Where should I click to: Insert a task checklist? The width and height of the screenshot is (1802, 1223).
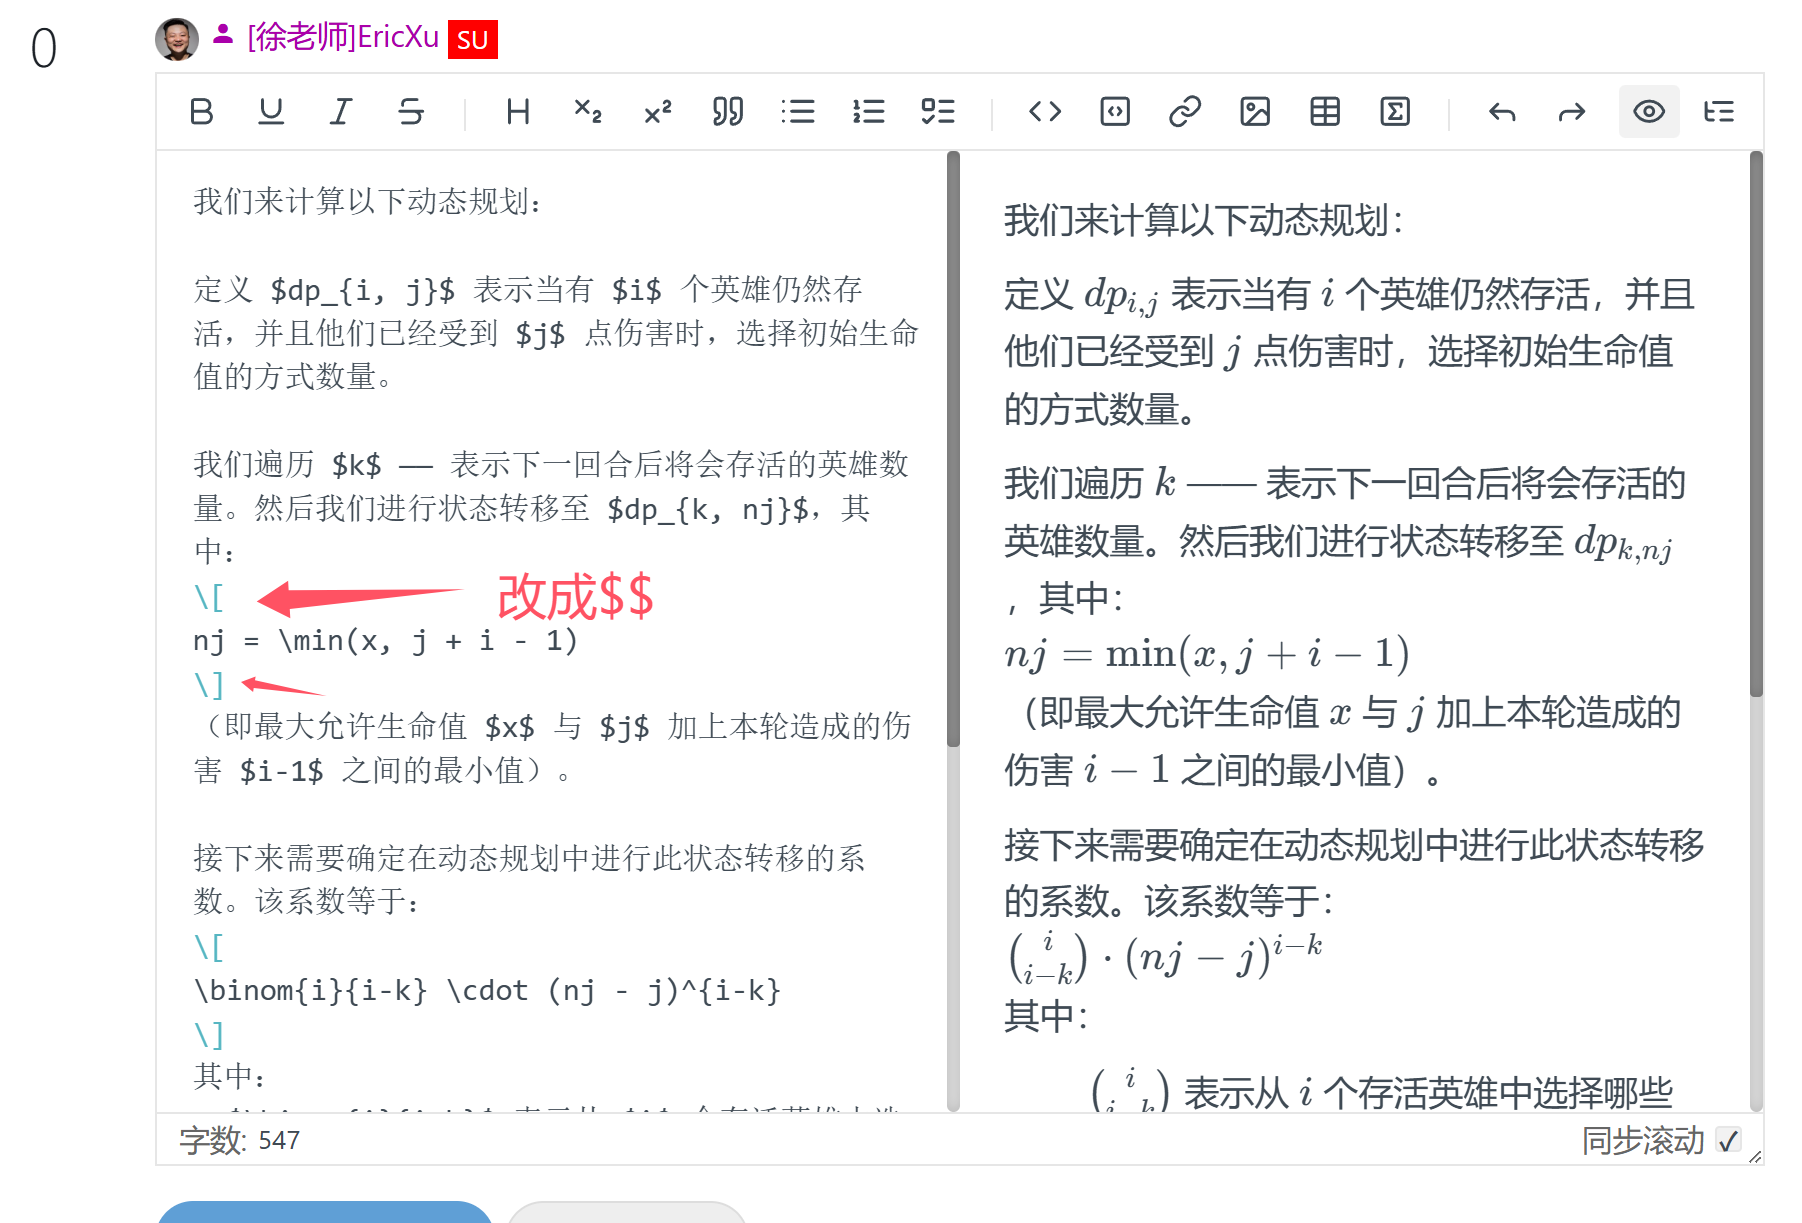pos(938,111)
